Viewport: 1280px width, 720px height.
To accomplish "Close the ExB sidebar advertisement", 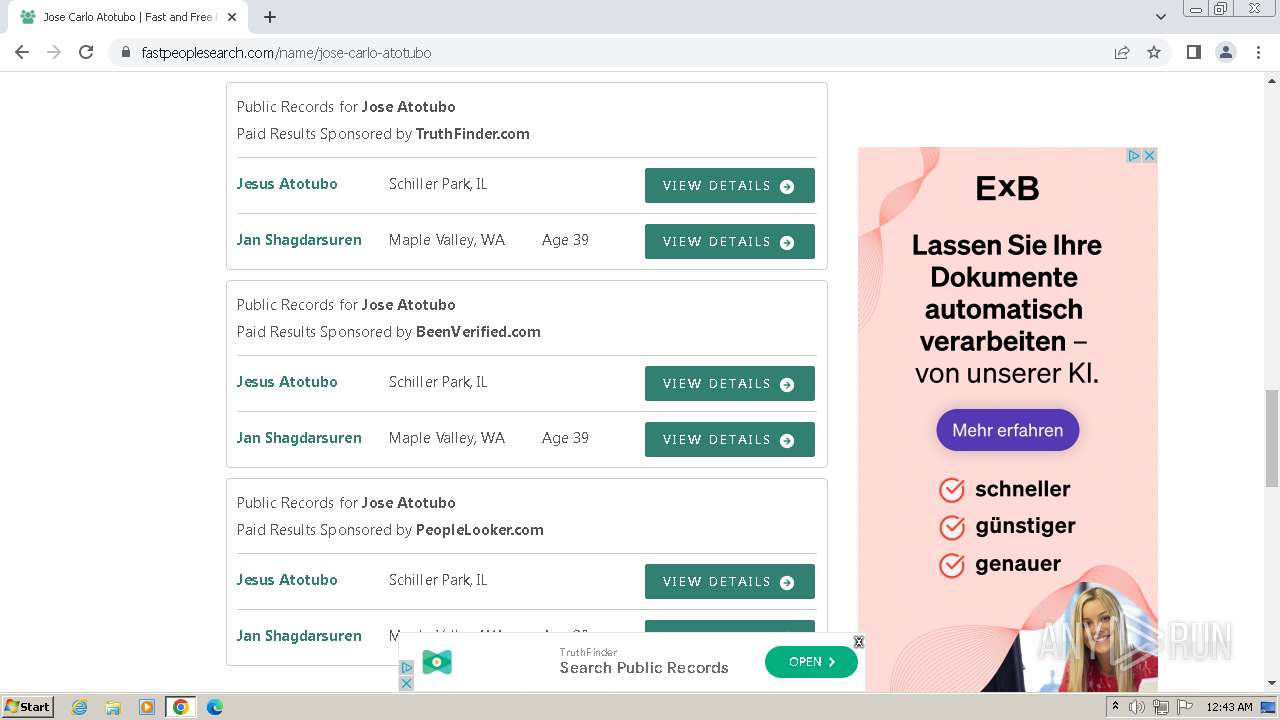I will click(1150, 155).
